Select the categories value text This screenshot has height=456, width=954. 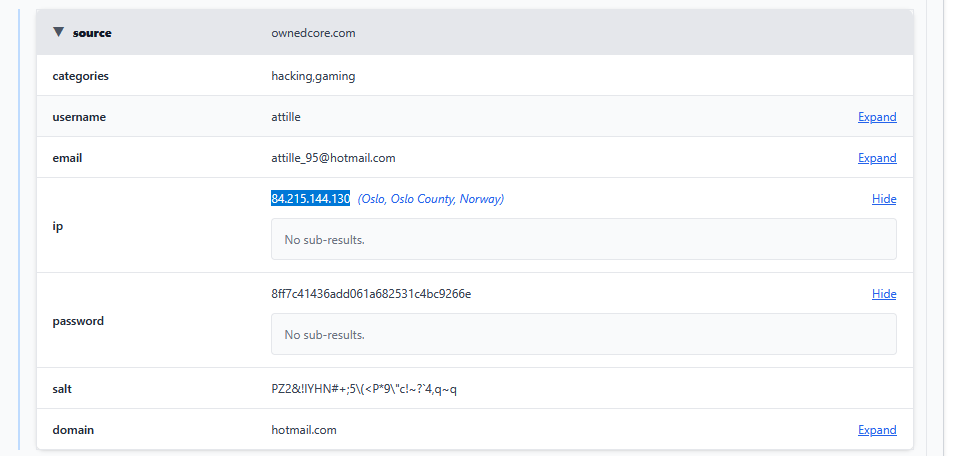point(313,76)
